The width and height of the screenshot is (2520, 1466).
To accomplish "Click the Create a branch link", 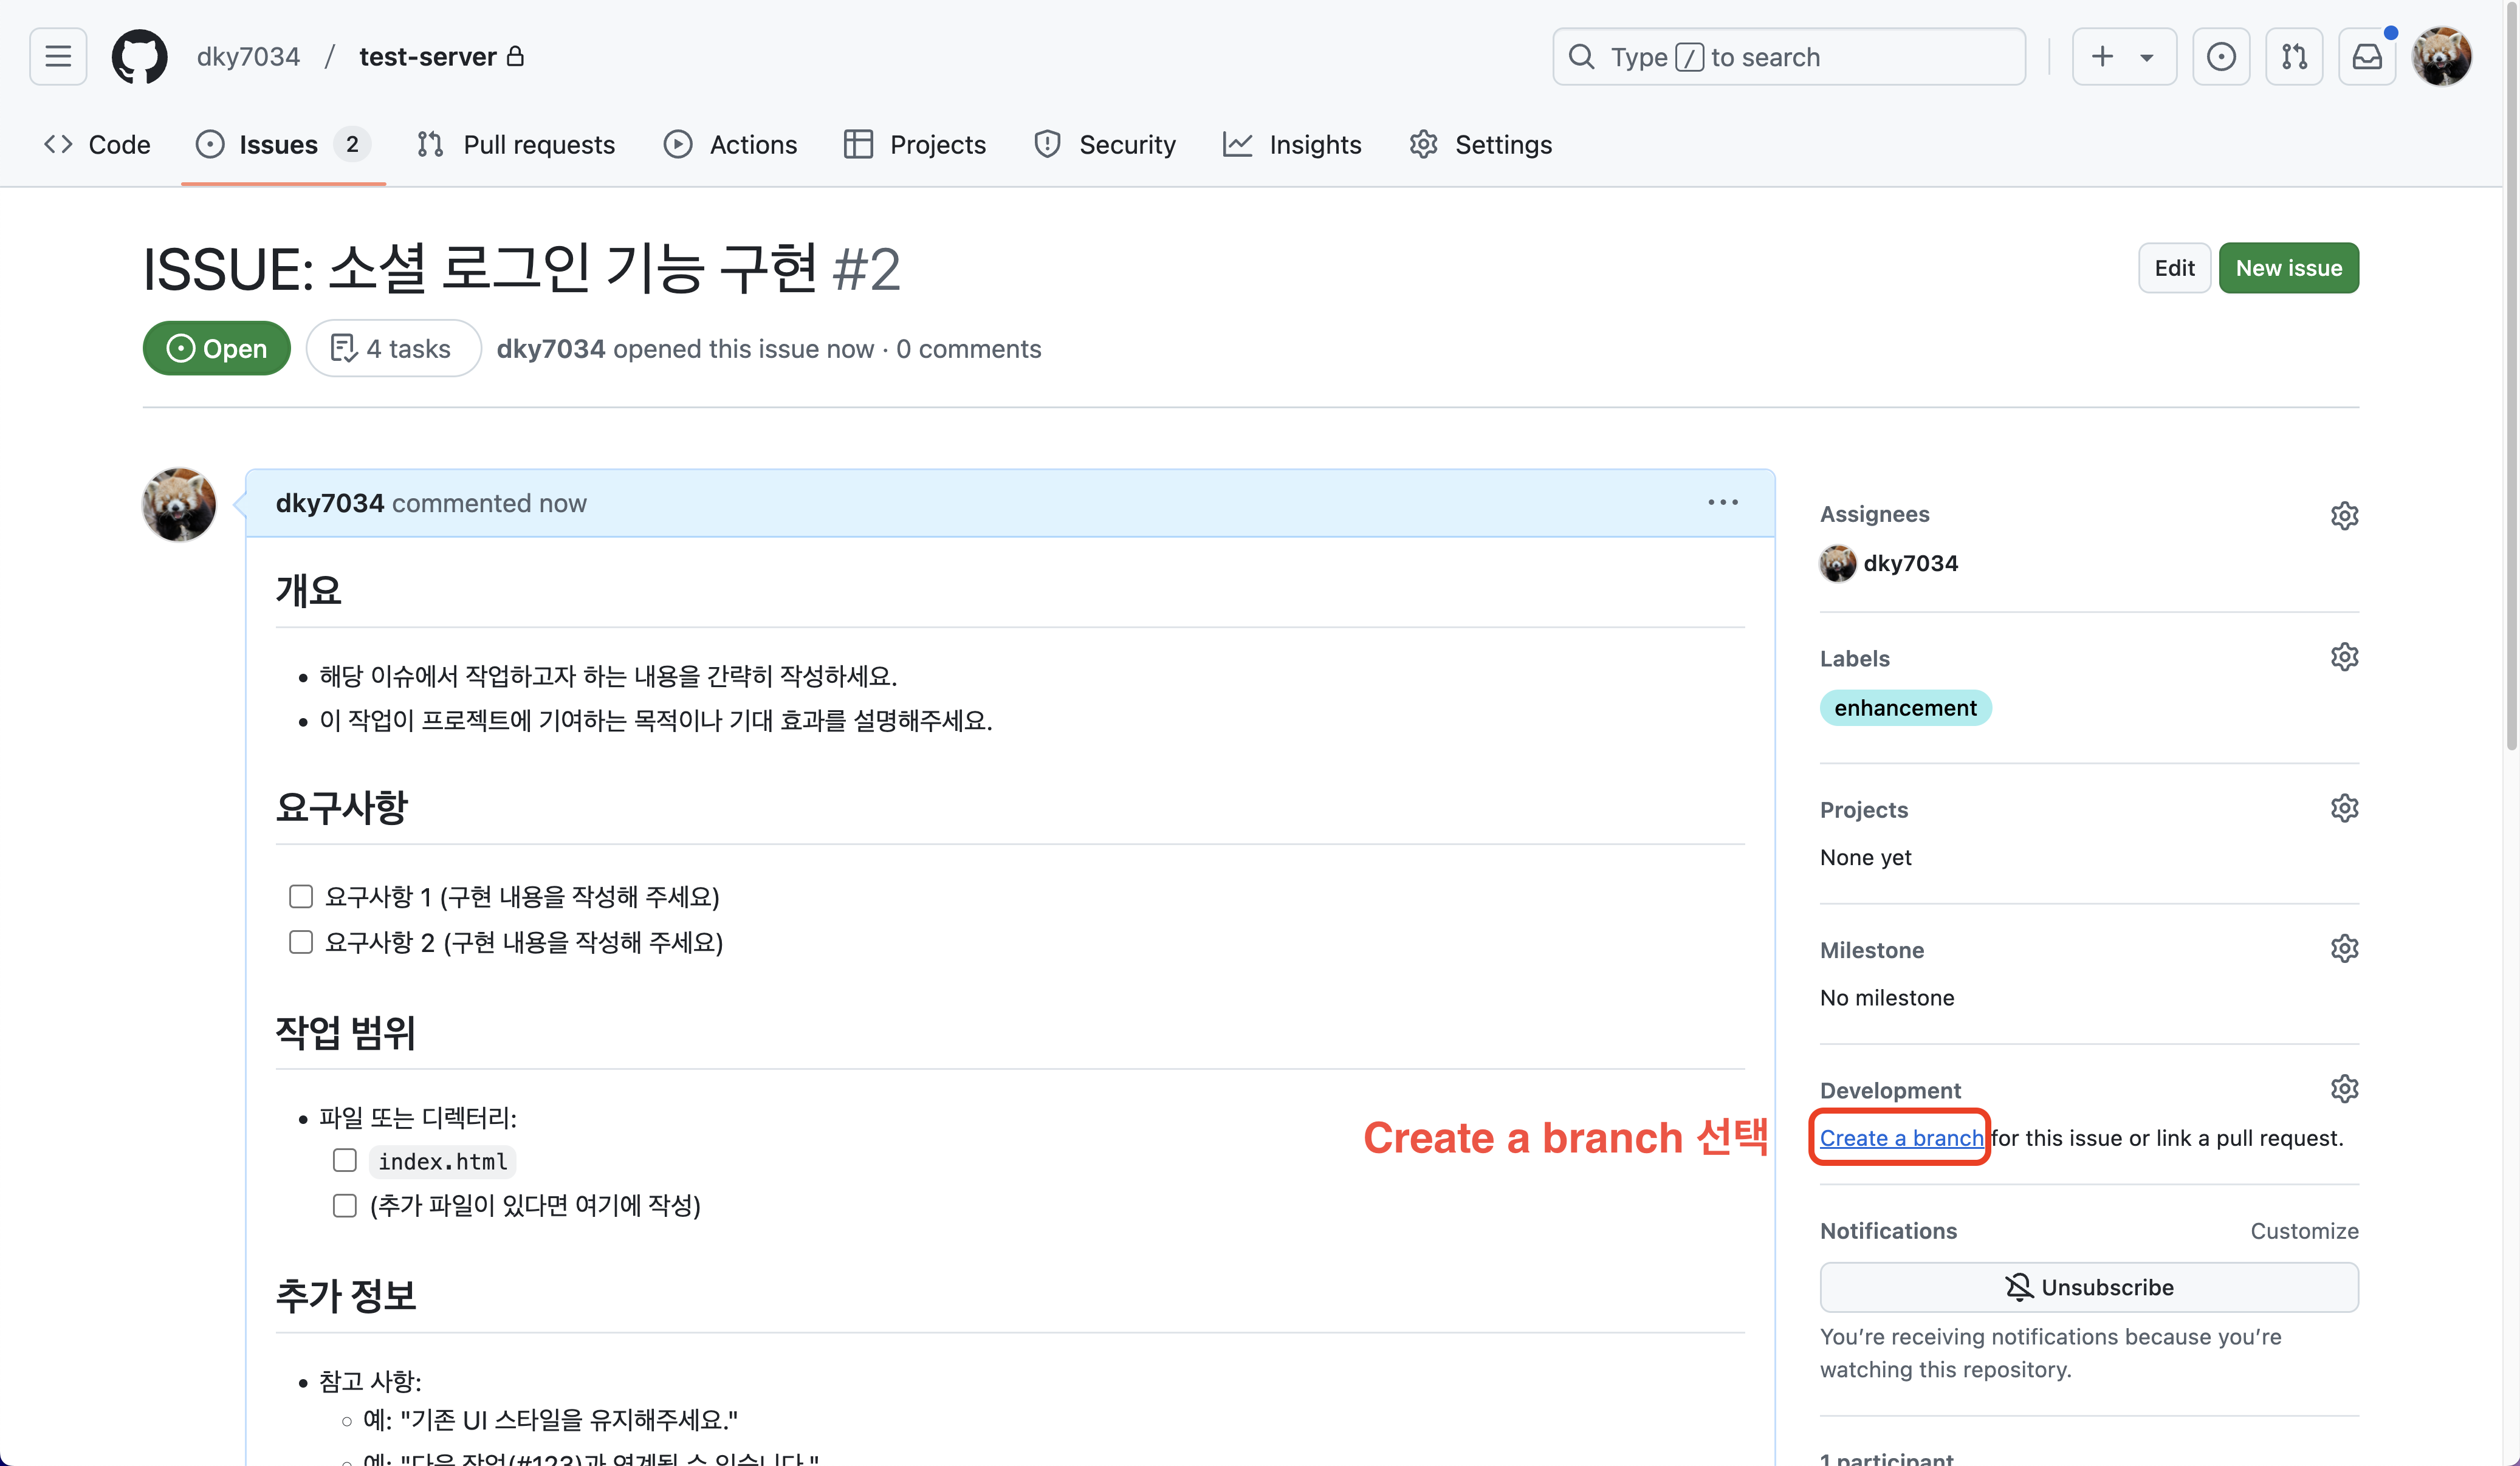I will click(1900, 1138).
